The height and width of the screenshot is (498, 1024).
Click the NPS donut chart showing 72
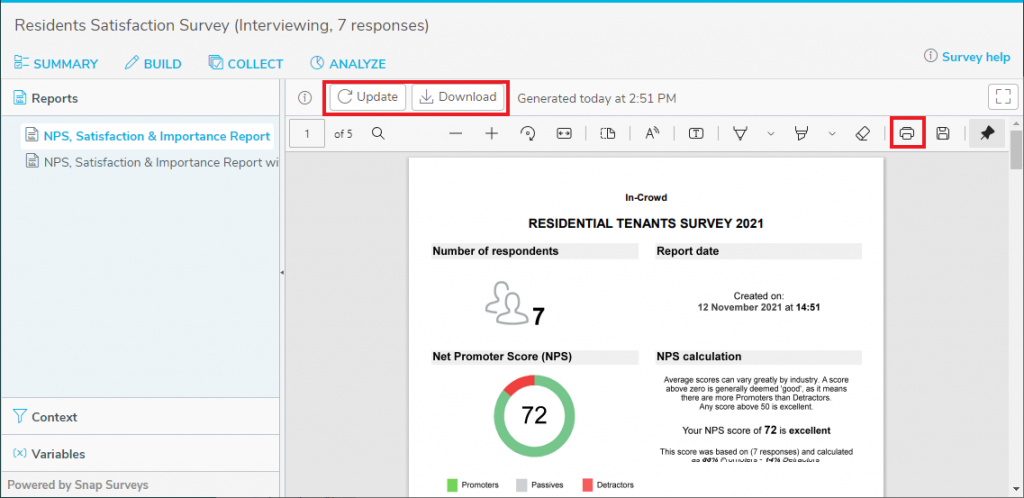pos(534,415)
